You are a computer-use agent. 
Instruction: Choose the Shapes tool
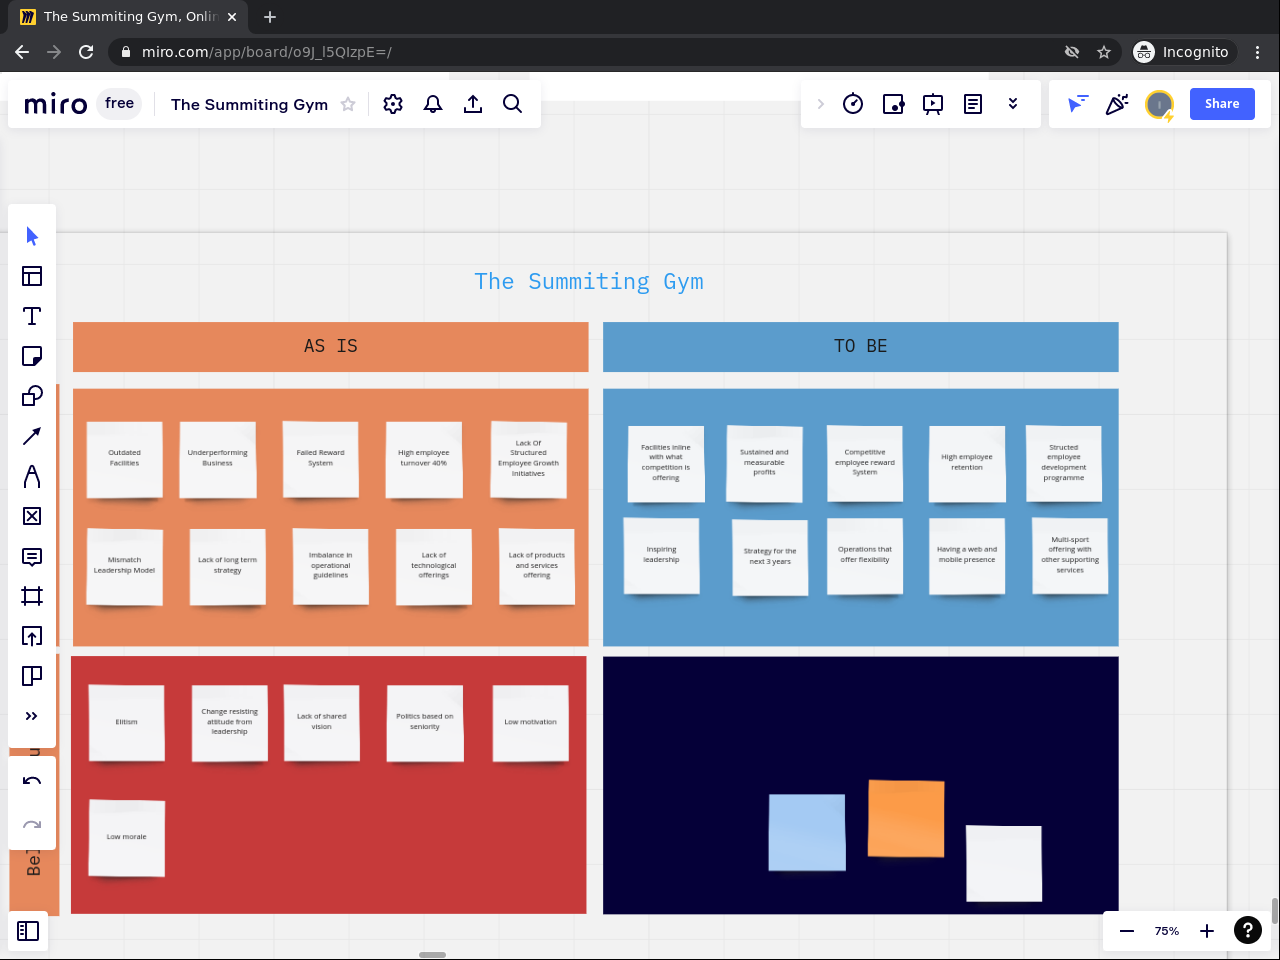pyautogui.click(x=32, y=396)
